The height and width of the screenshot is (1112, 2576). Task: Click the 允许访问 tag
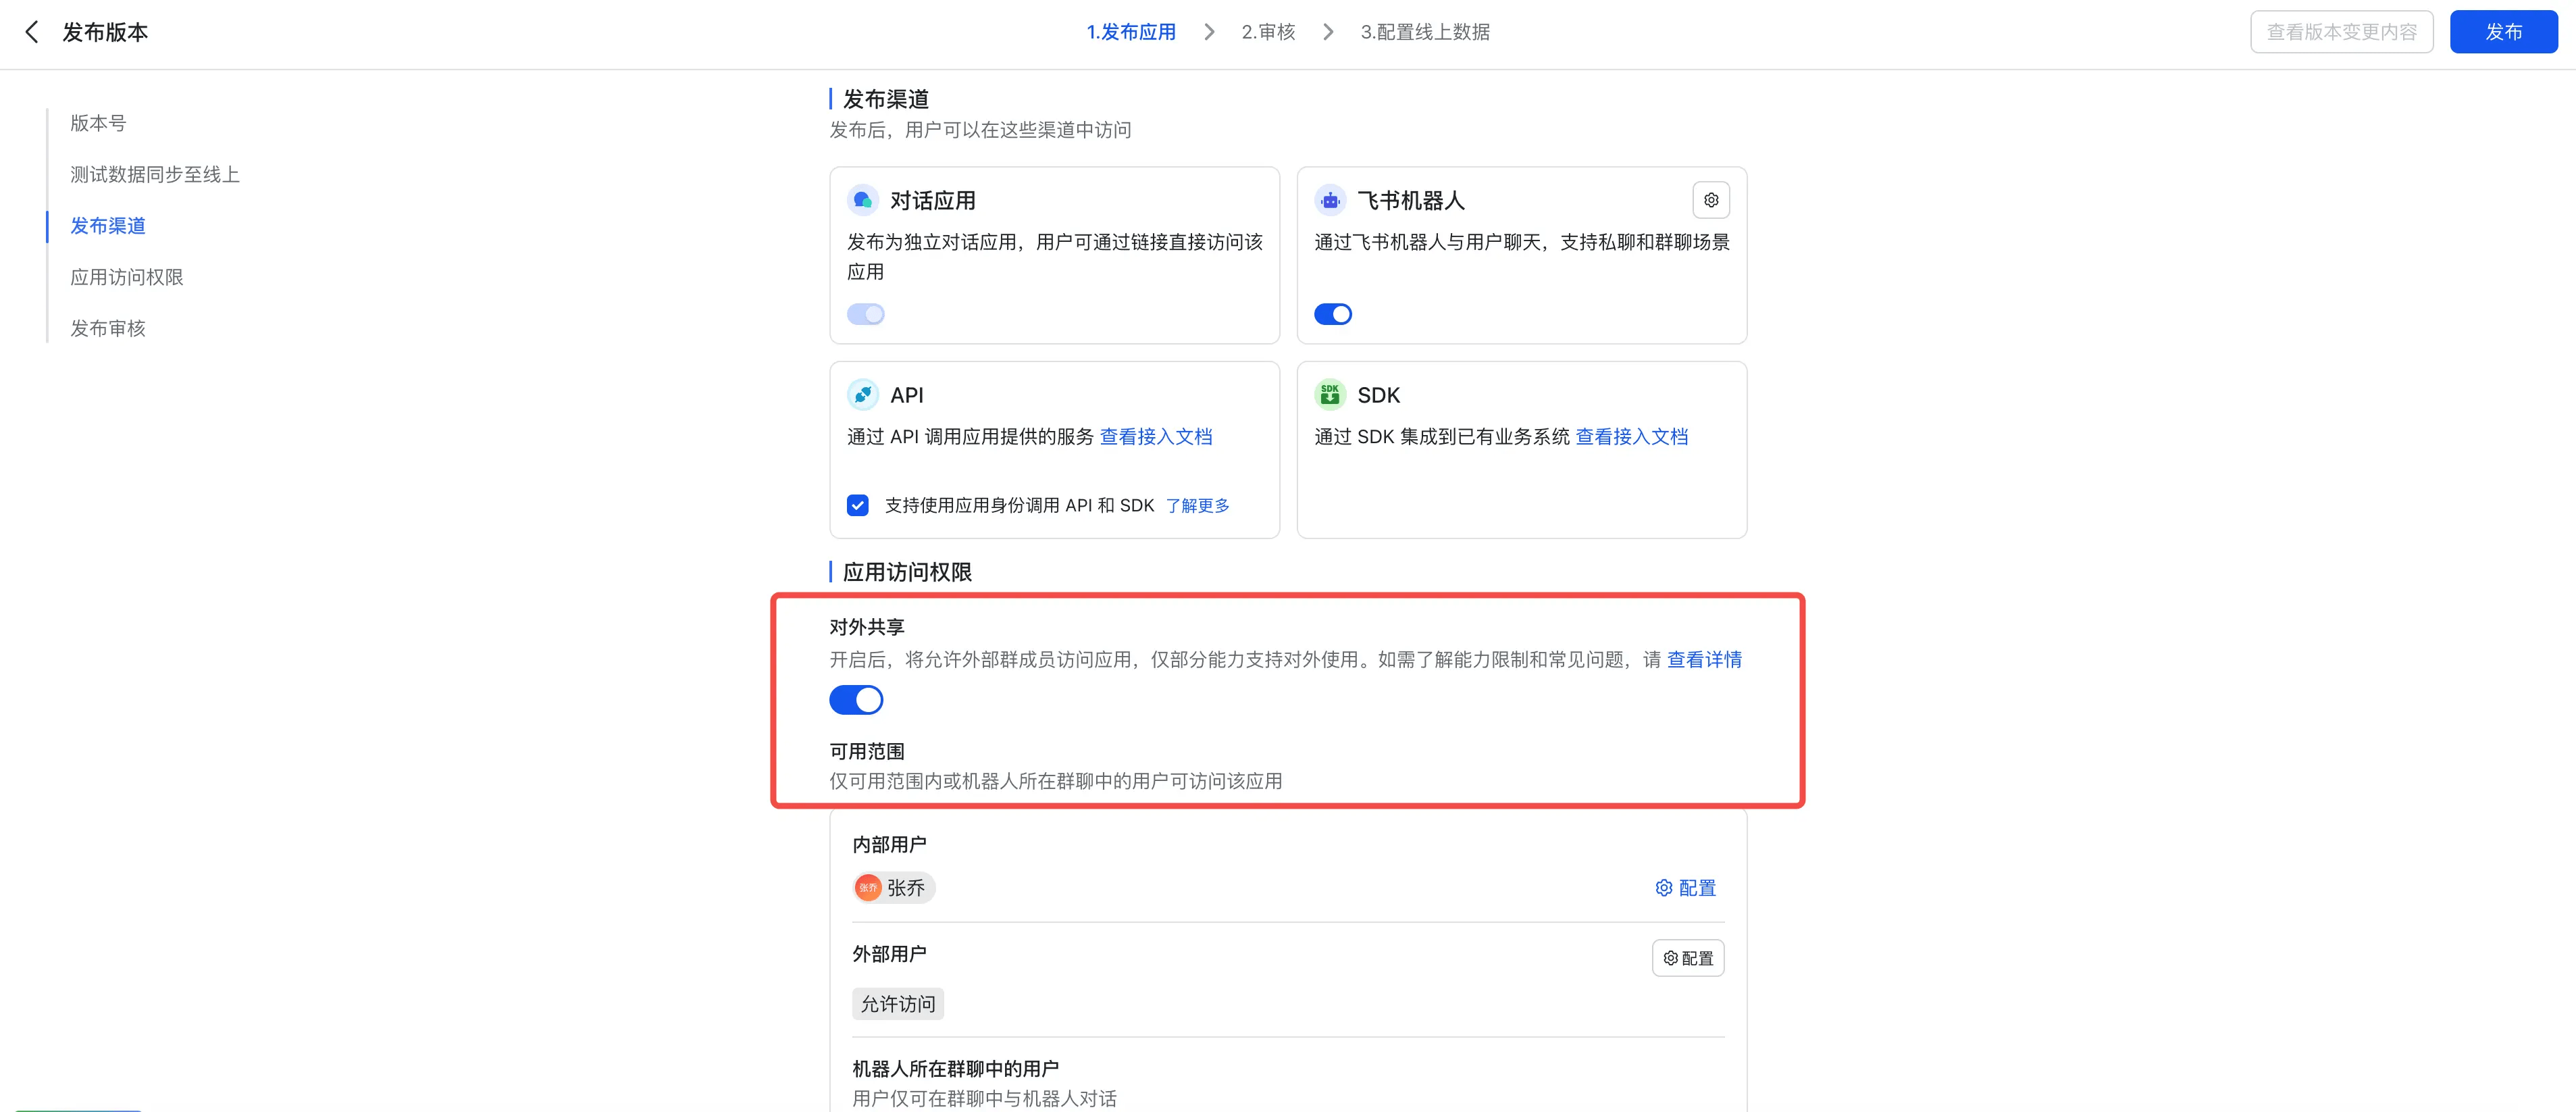pos(898,1004)
